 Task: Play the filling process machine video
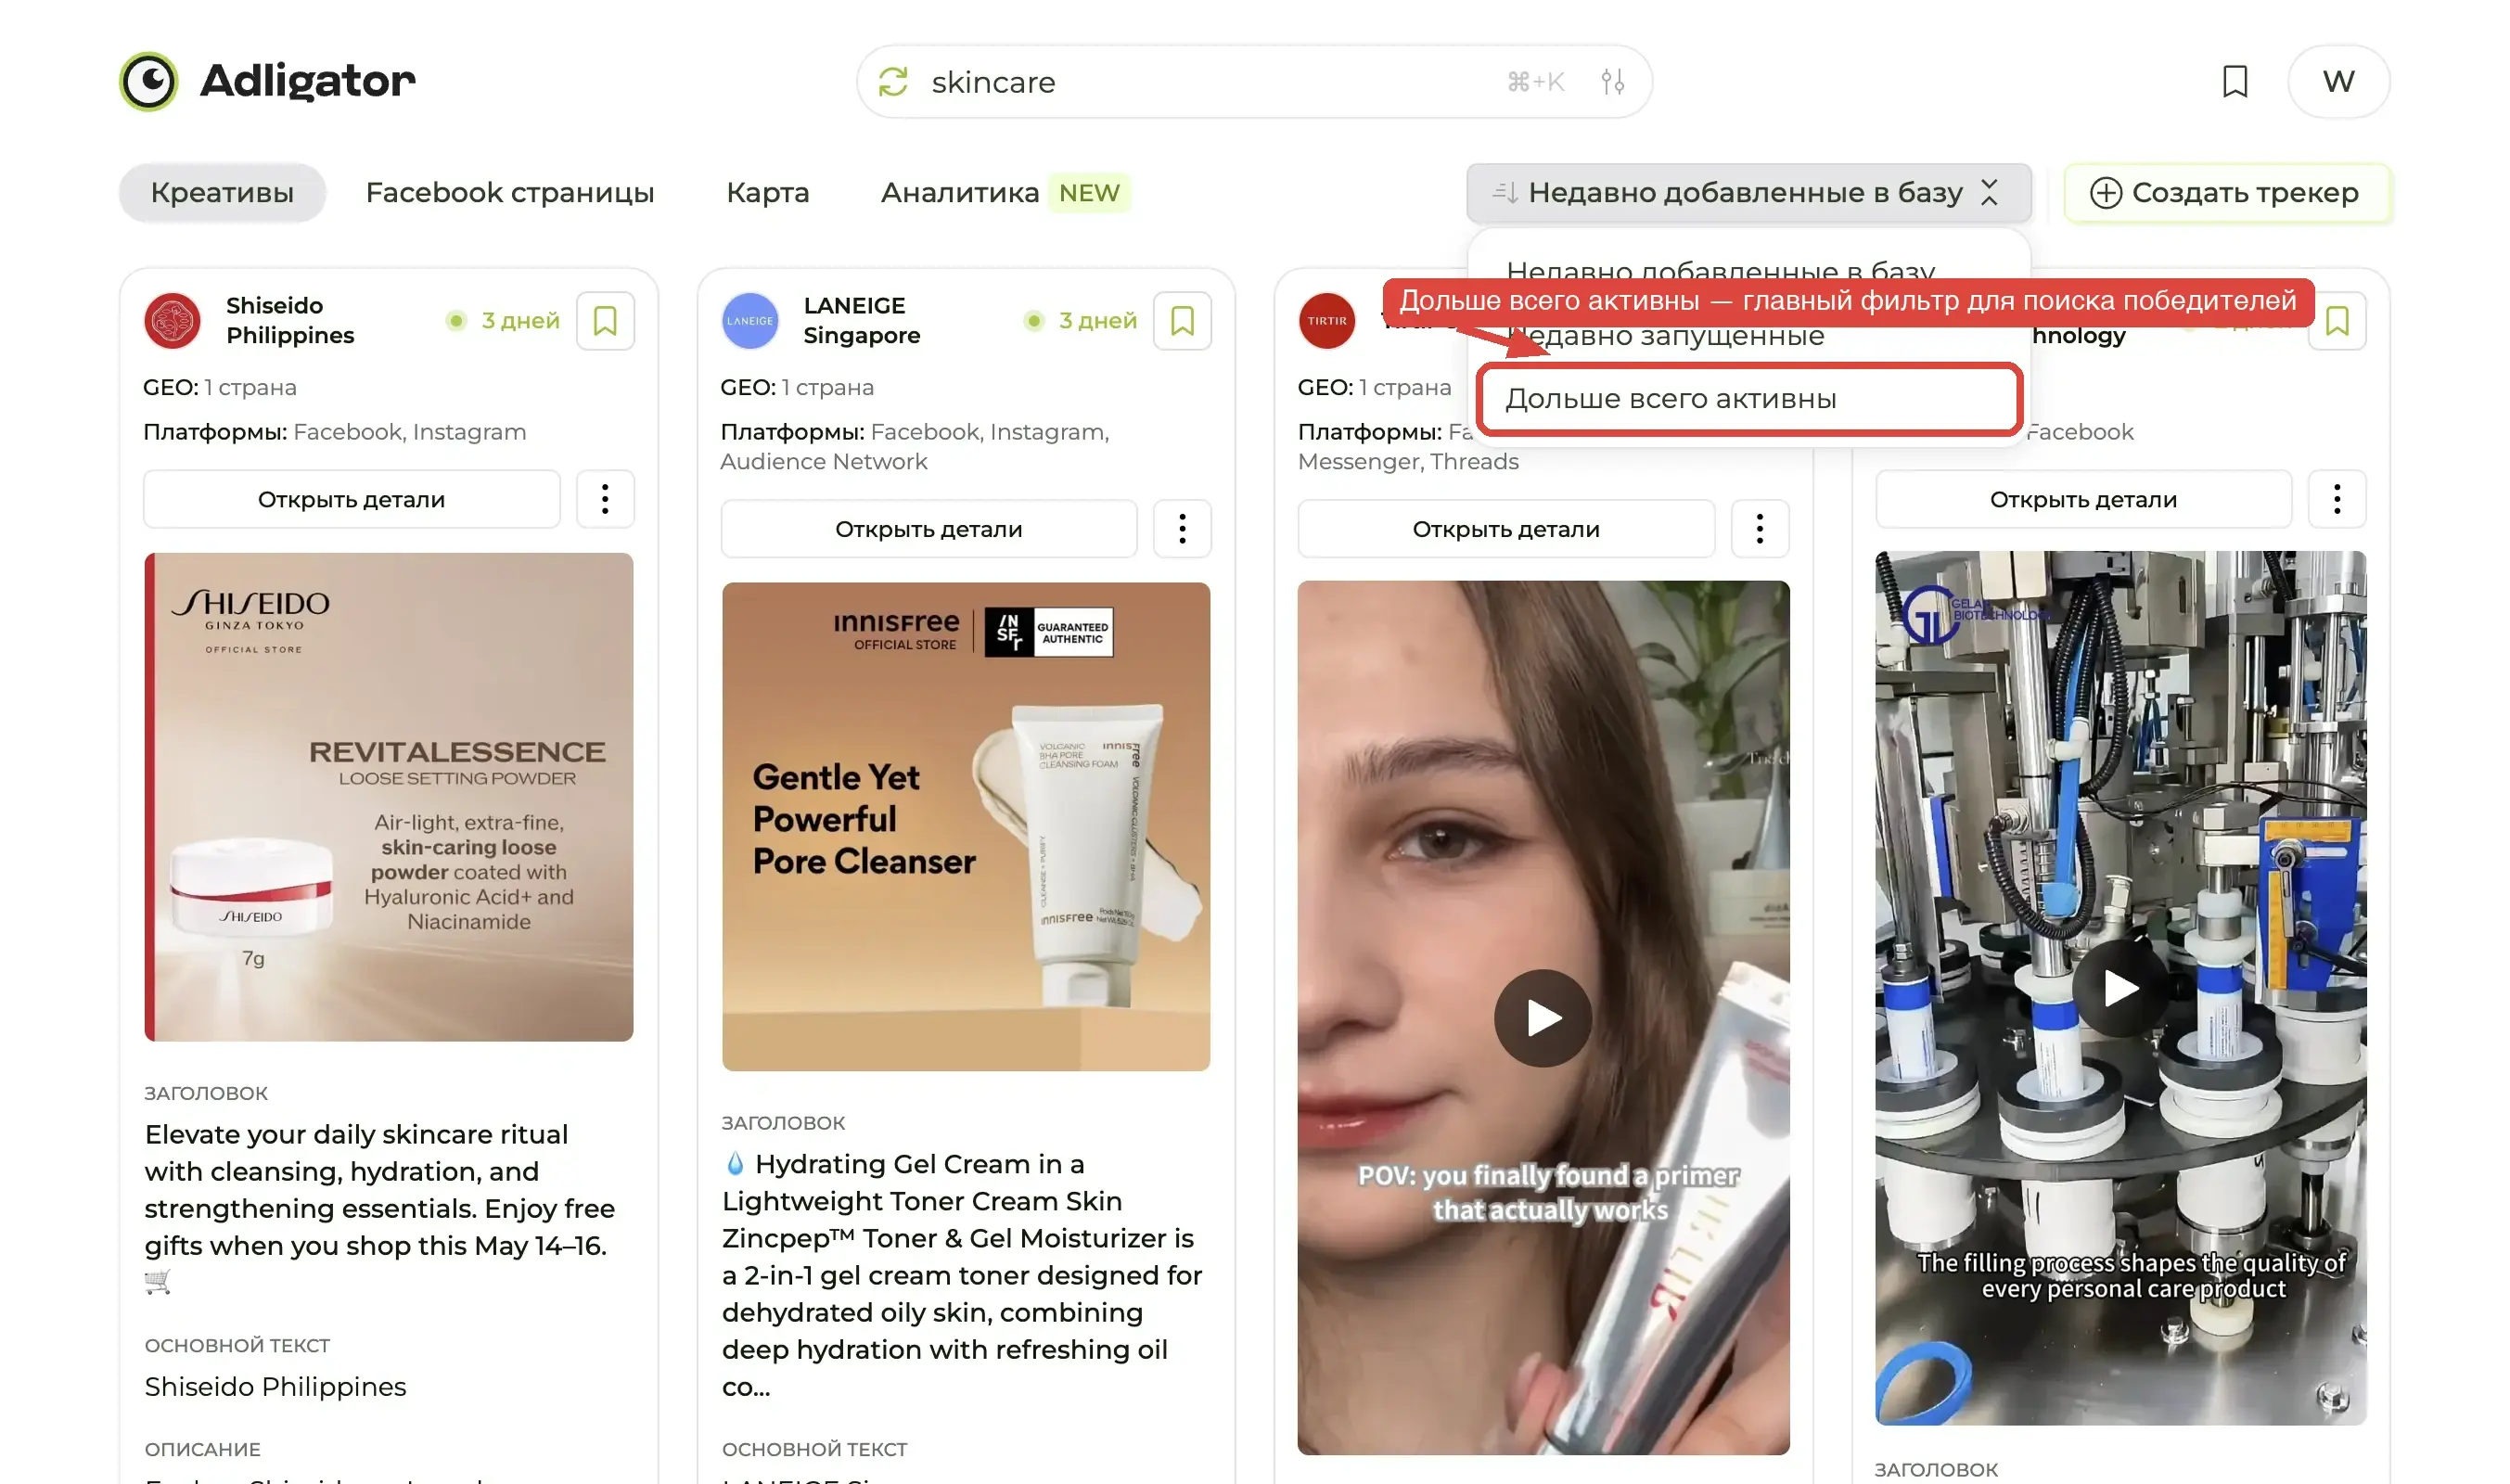pyautogui.click(x=2120, y=988)
